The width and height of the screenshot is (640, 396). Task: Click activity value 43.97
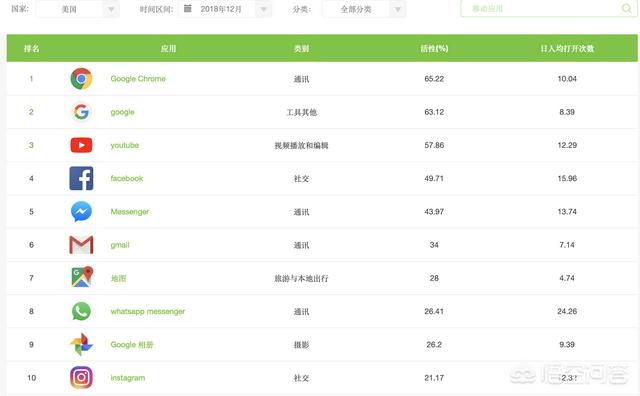(x=434, y=211)
